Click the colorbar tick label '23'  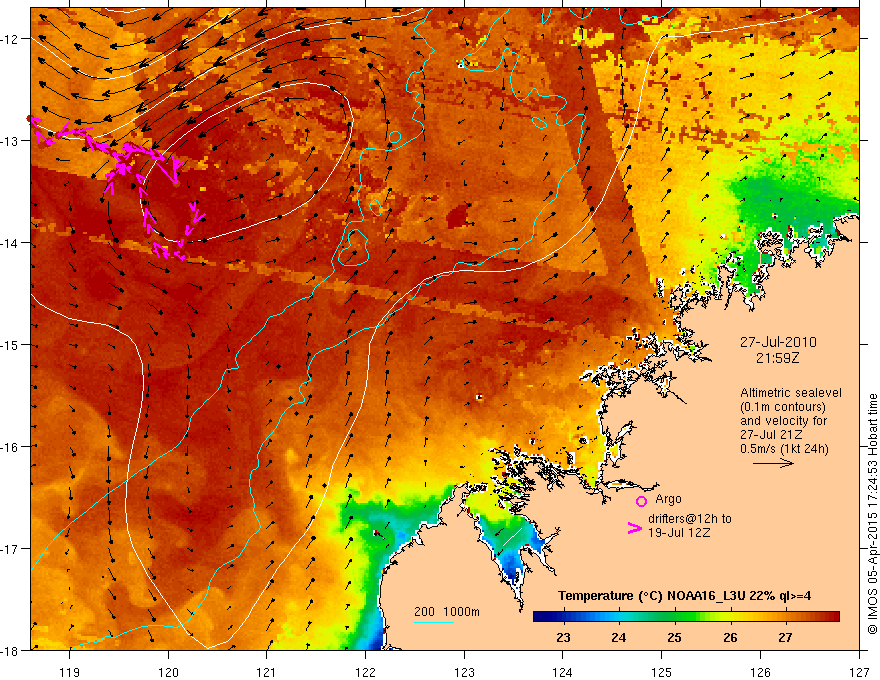[x=563, y=637]
